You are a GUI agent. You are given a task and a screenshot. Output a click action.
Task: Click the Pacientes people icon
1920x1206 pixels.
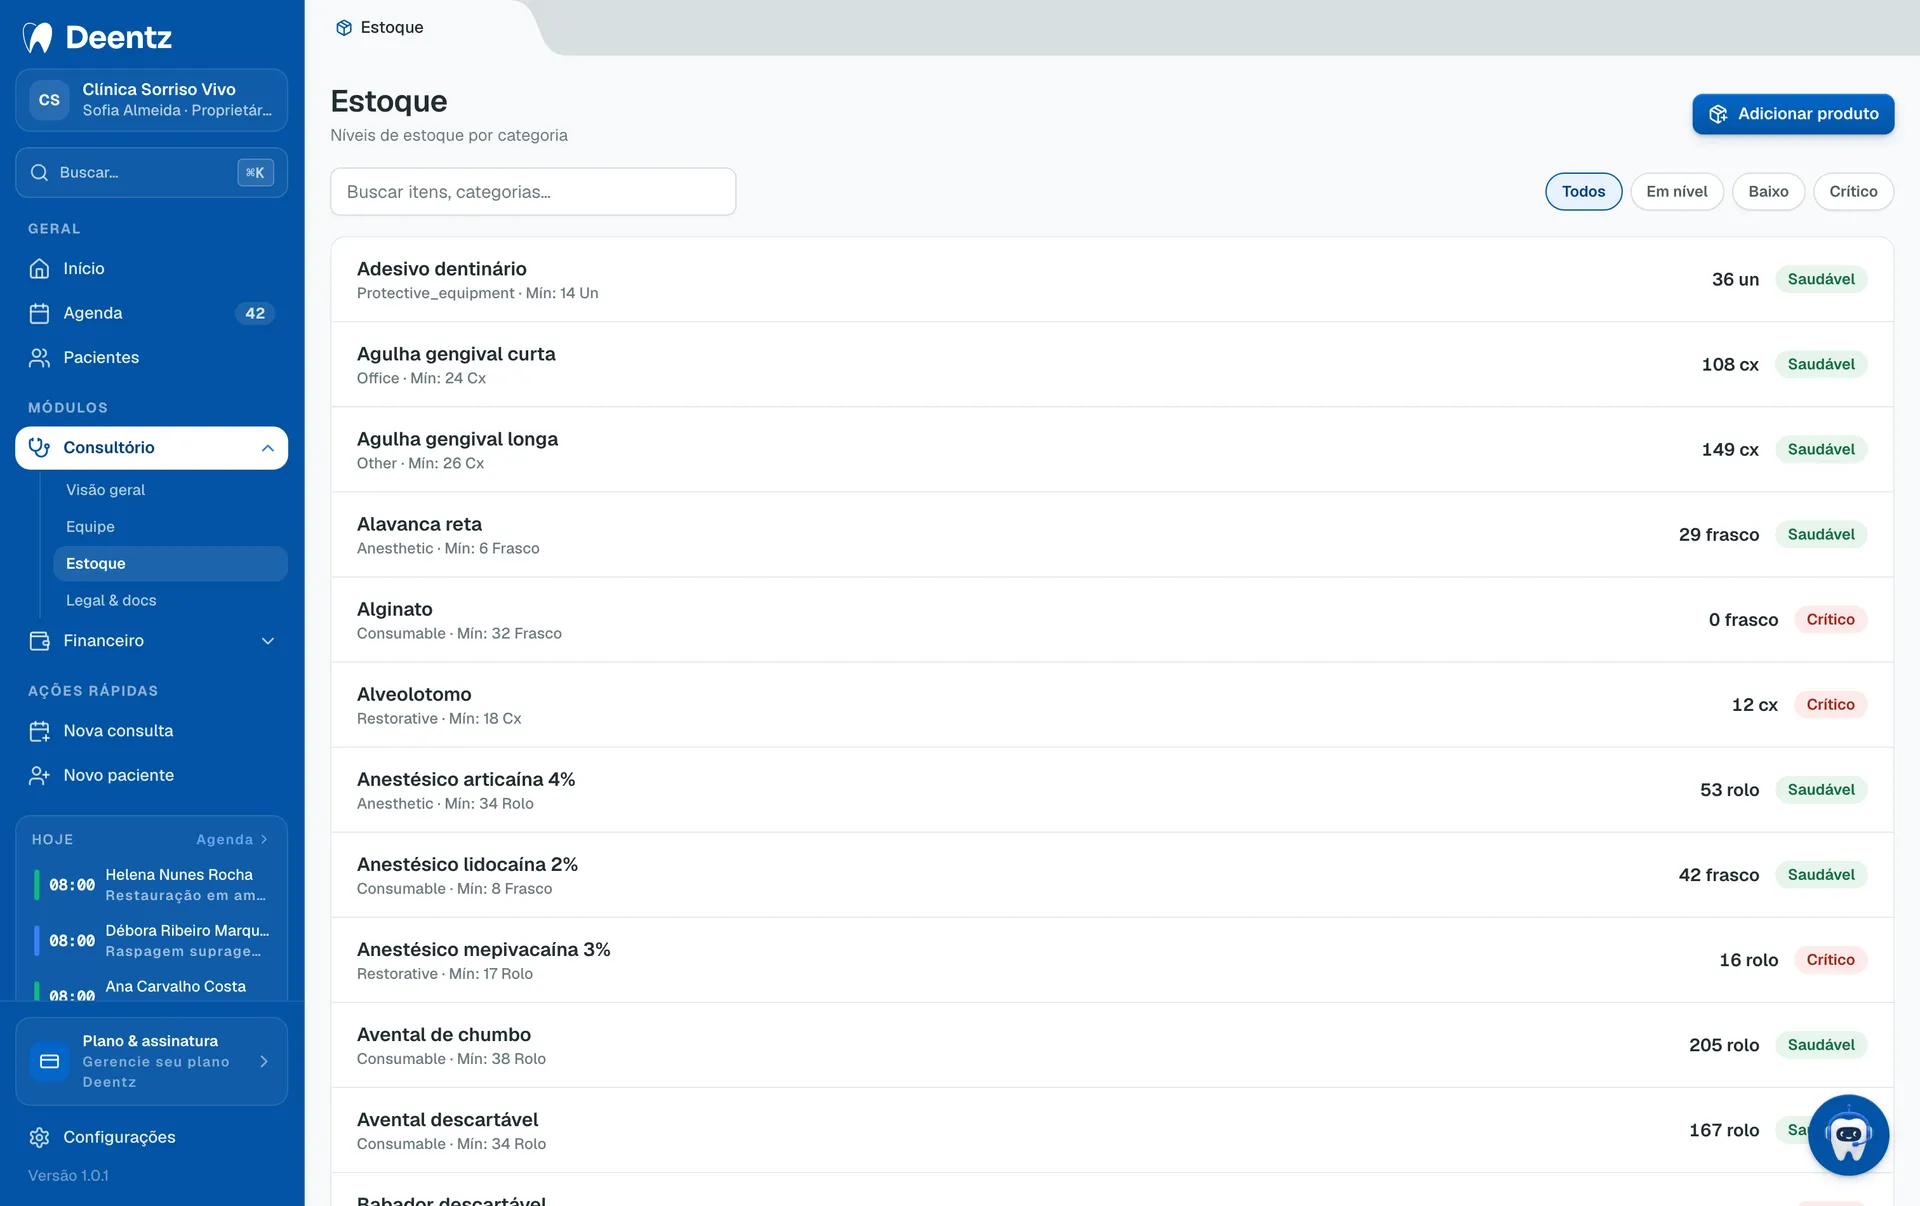click(39, 357)
